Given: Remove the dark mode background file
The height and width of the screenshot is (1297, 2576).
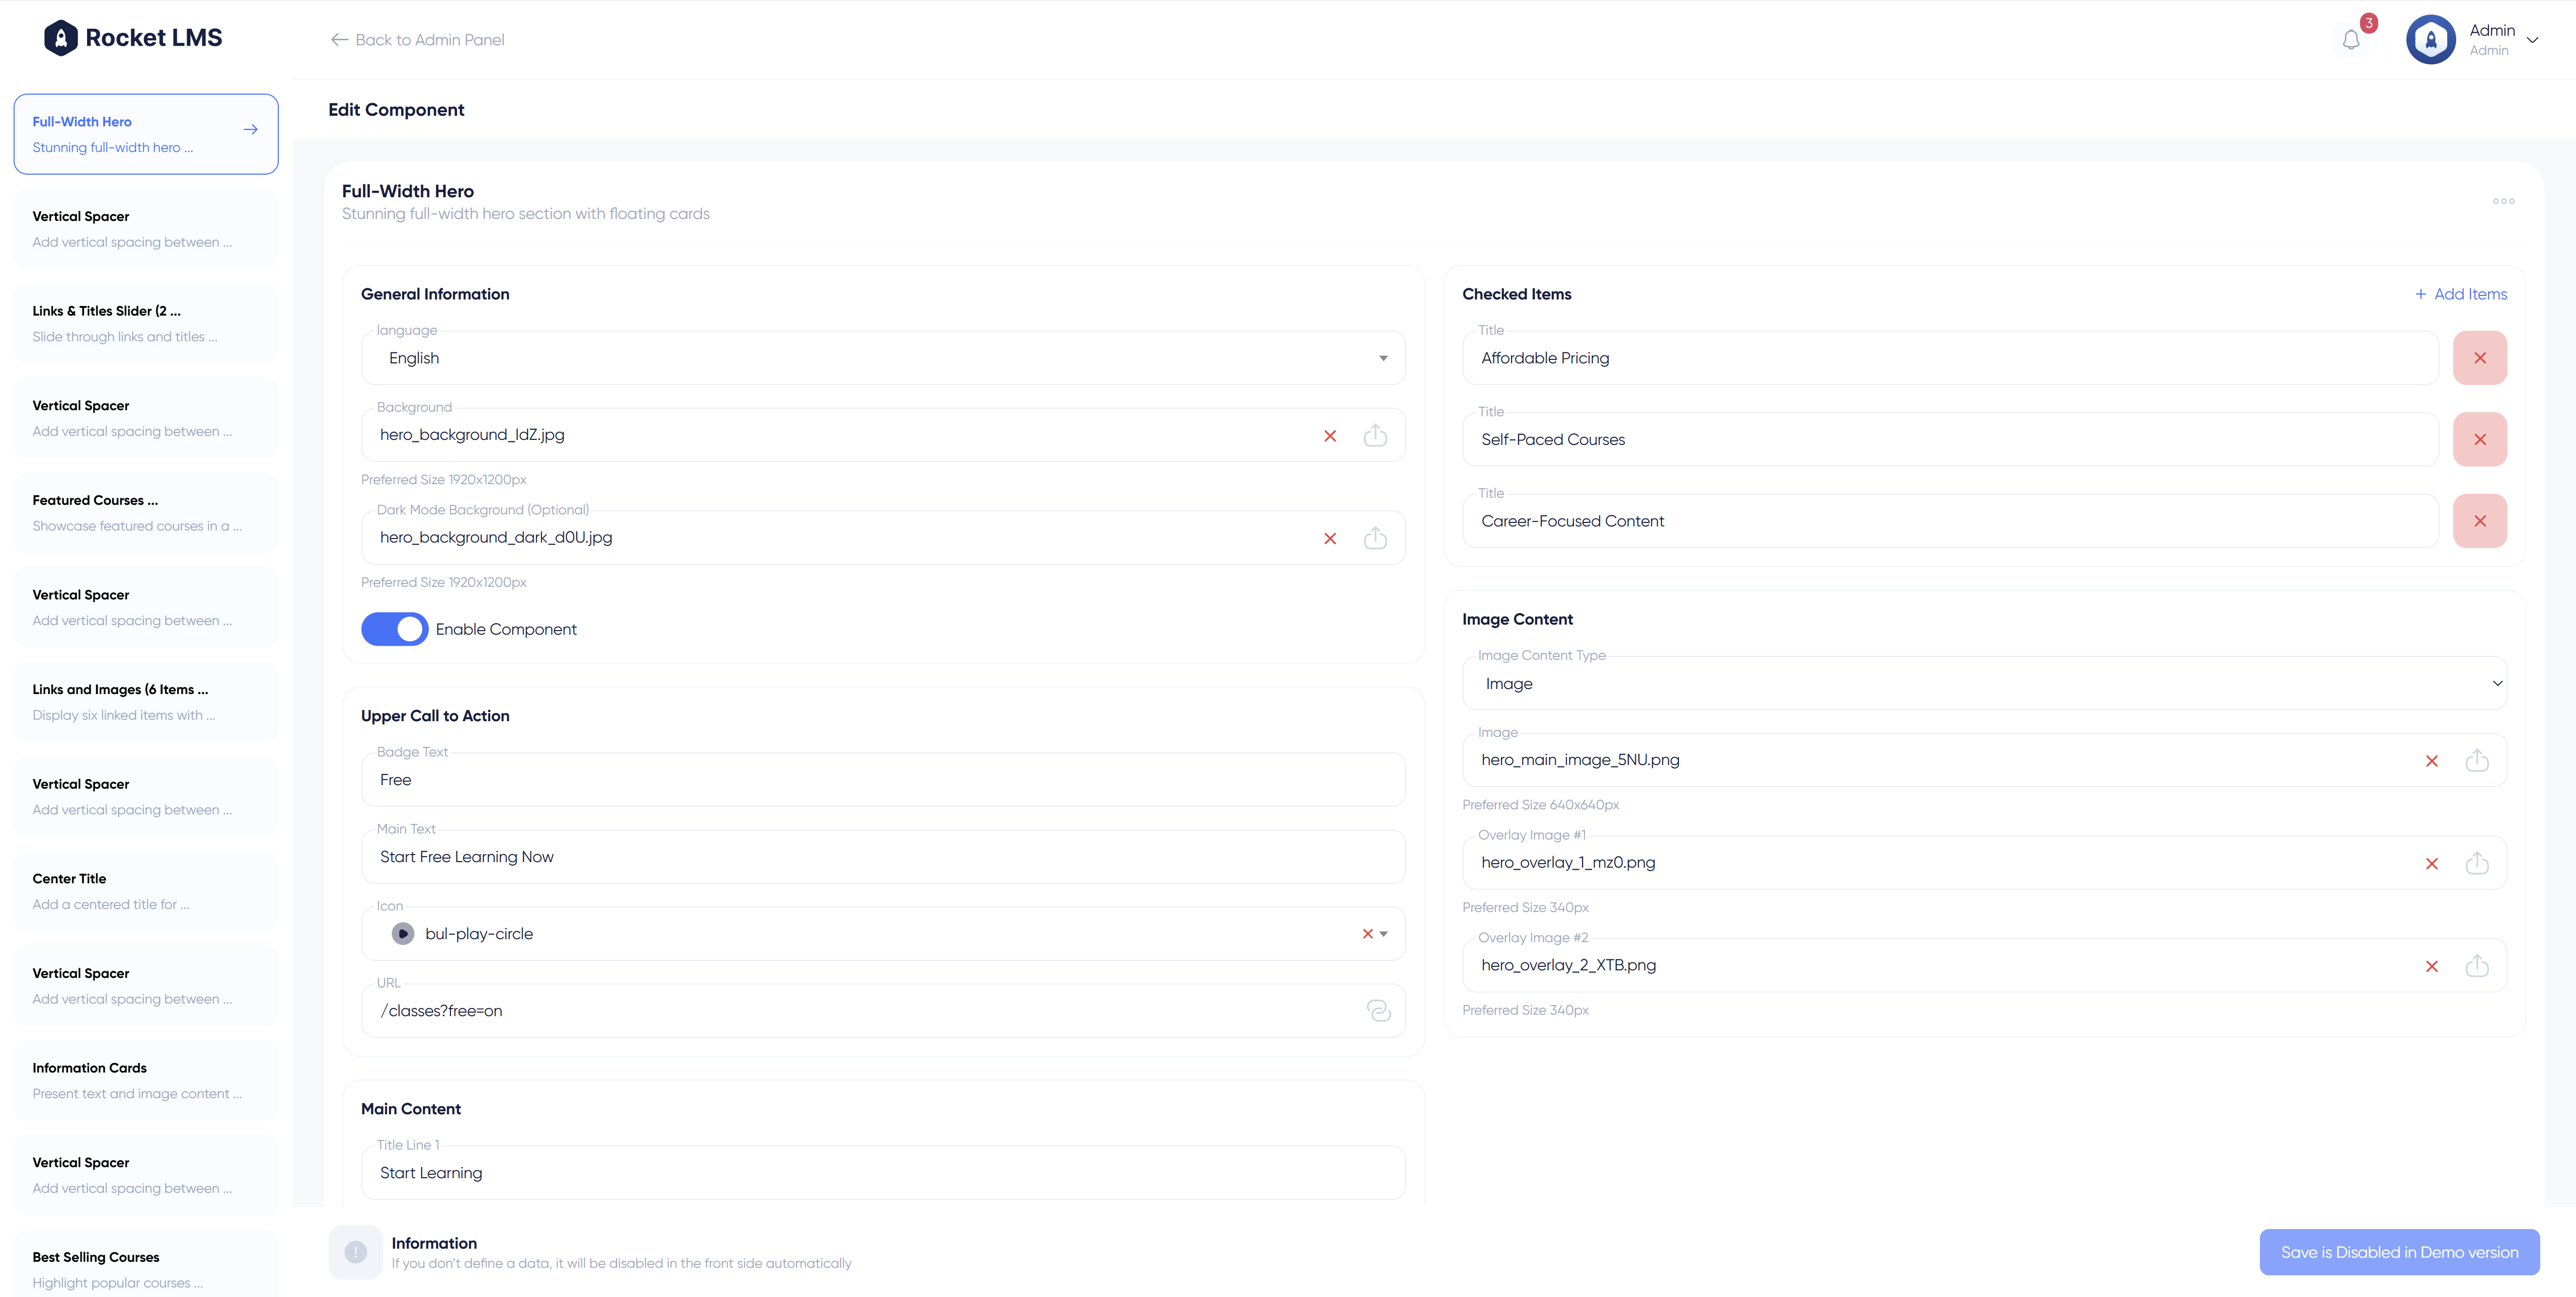Looking at the screenshot, I should (x=1330, y=538).
